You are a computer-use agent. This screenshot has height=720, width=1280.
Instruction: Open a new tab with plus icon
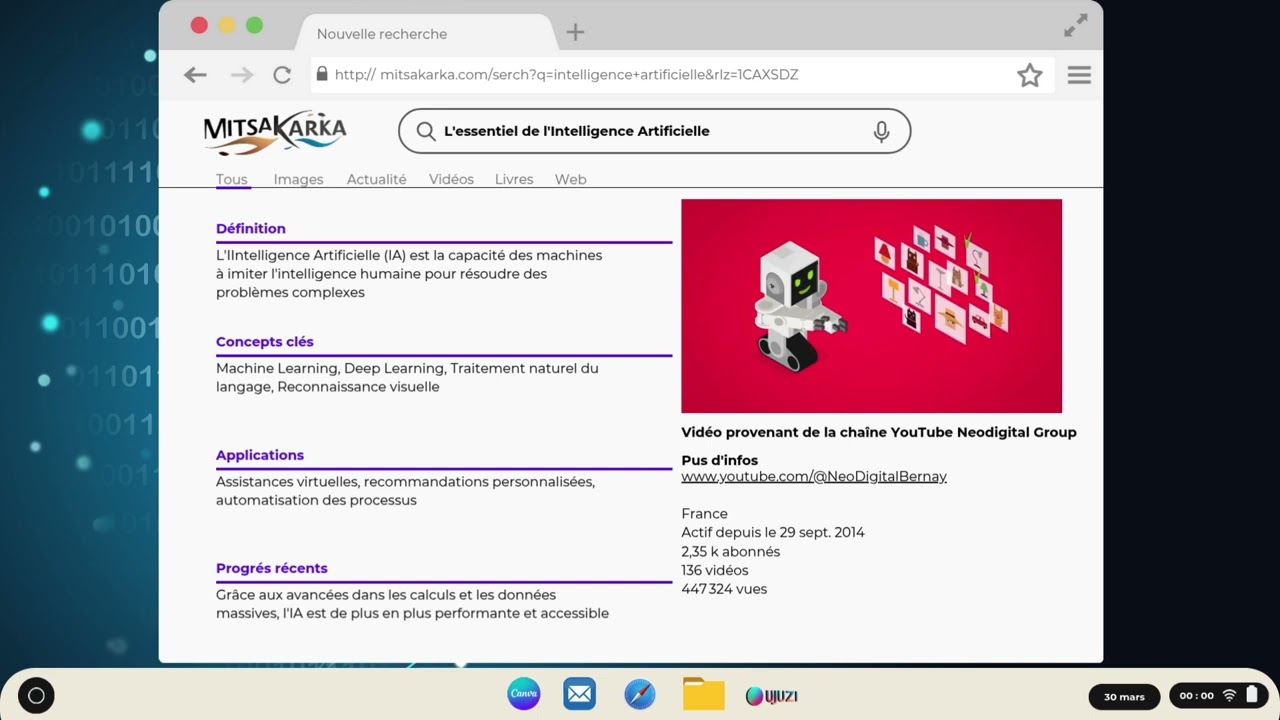[x=575, y=32]
